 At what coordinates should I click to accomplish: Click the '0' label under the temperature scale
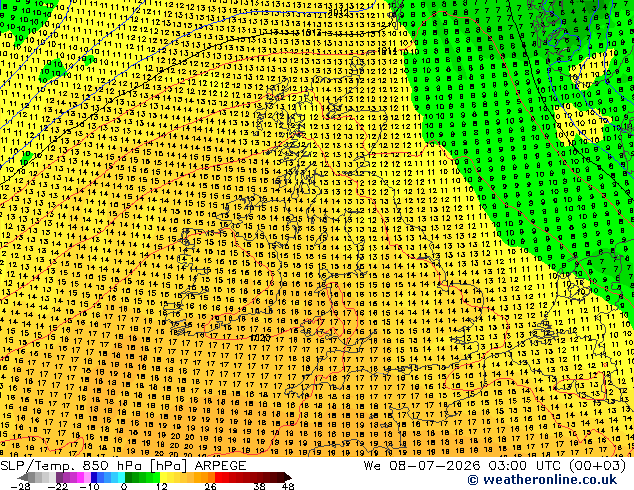coord(124,486)
